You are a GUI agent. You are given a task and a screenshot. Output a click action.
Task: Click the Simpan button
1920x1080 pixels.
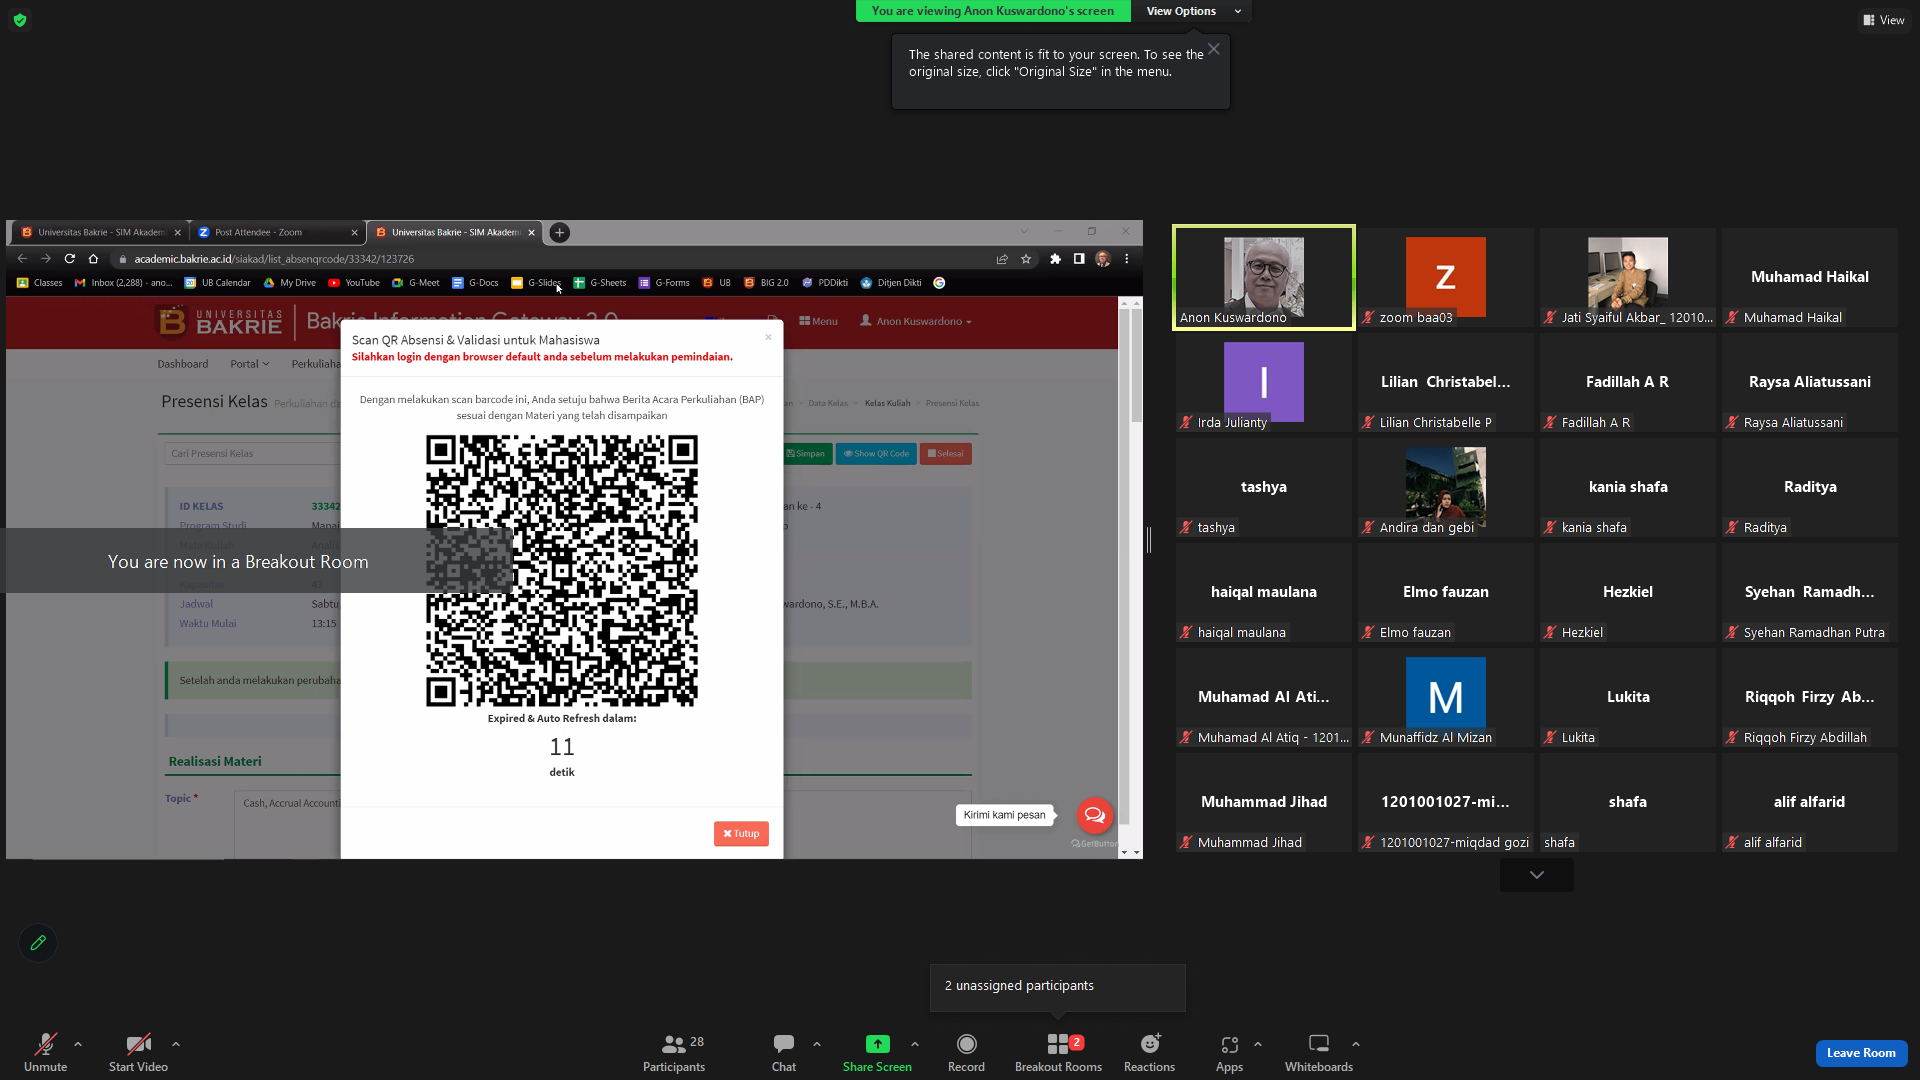tap(806, 454)
